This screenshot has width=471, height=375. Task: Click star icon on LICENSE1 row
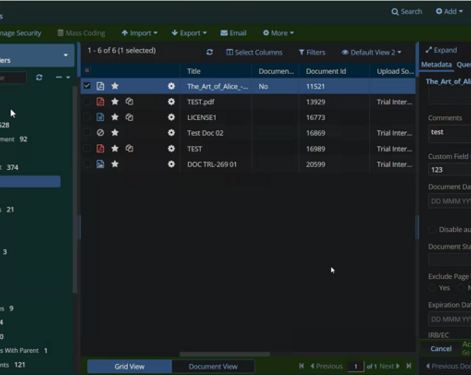[x=115, y=117]
